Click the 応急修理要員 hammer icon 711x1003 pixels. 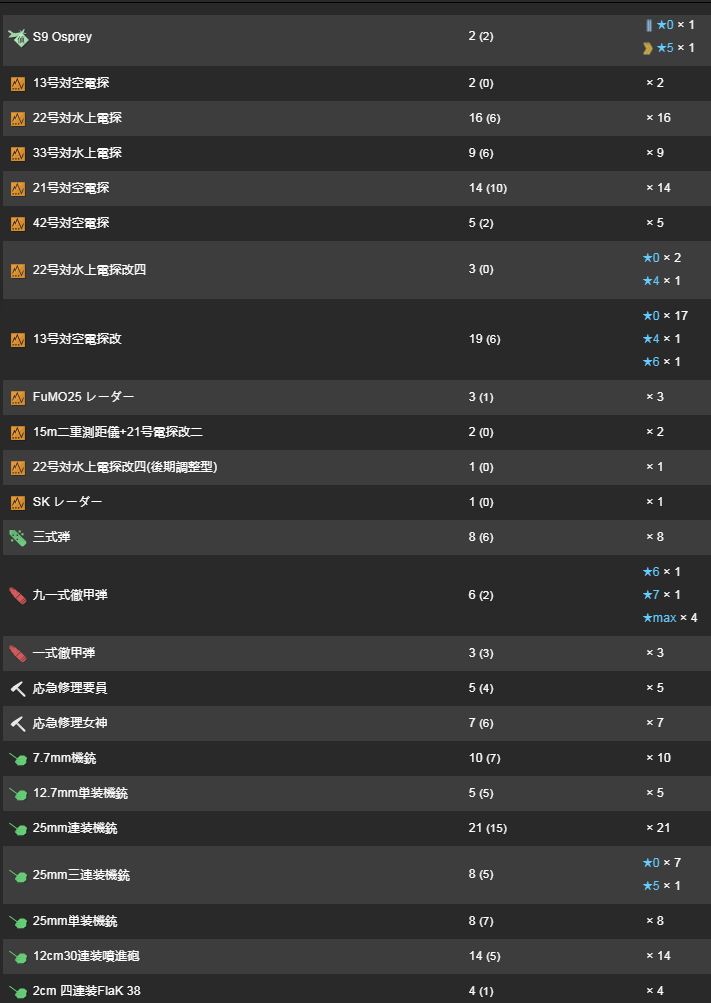pyautogui.click(x=18, y=689)
